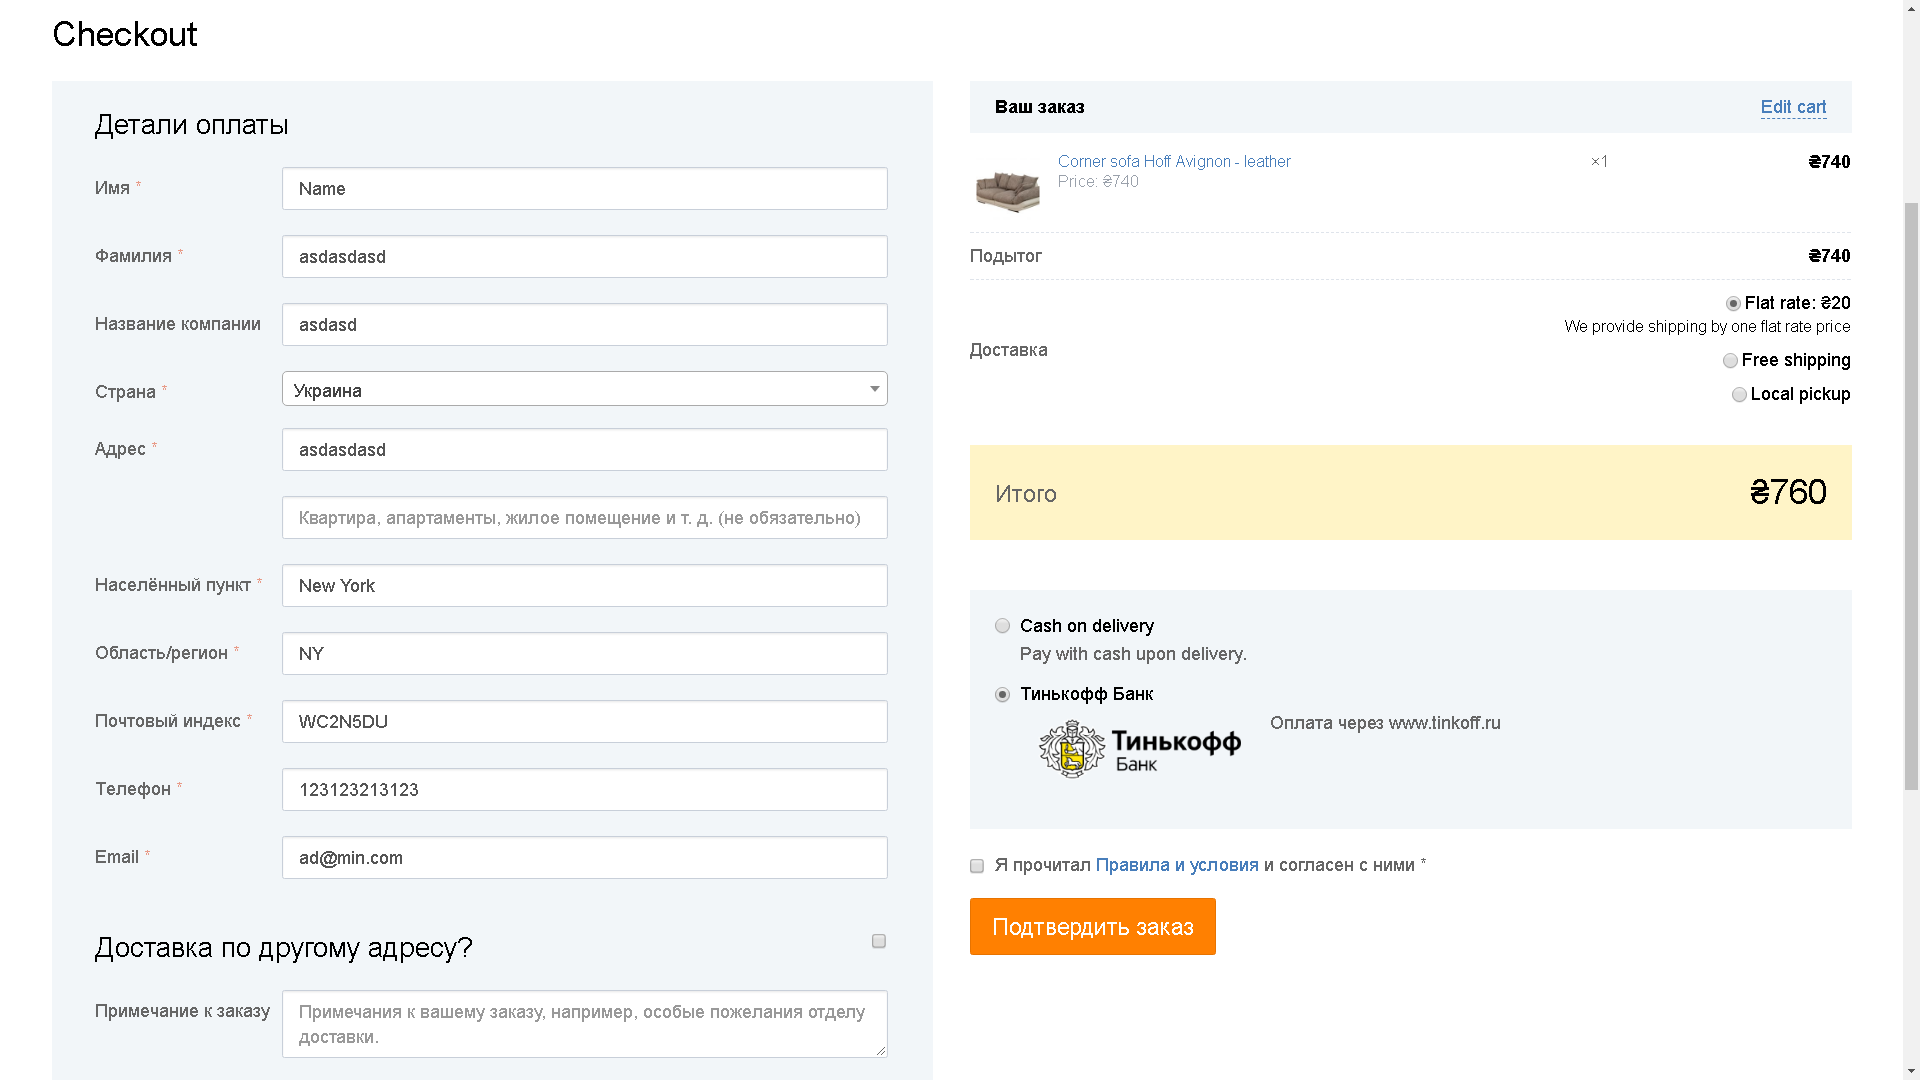This screenshot has height=1080, width=1920.
Task: Focus the Имя name input field
Action: tap(585, 189)
